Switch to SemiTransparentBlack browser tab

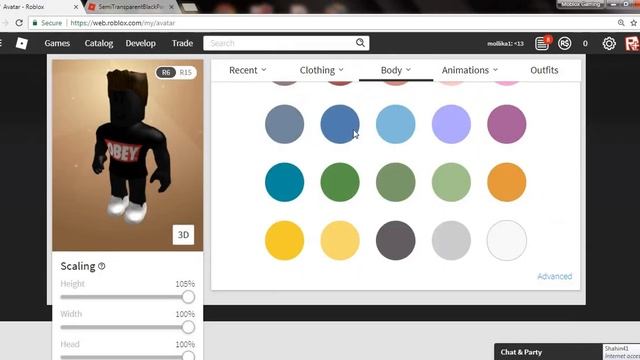tap(131, 7)
